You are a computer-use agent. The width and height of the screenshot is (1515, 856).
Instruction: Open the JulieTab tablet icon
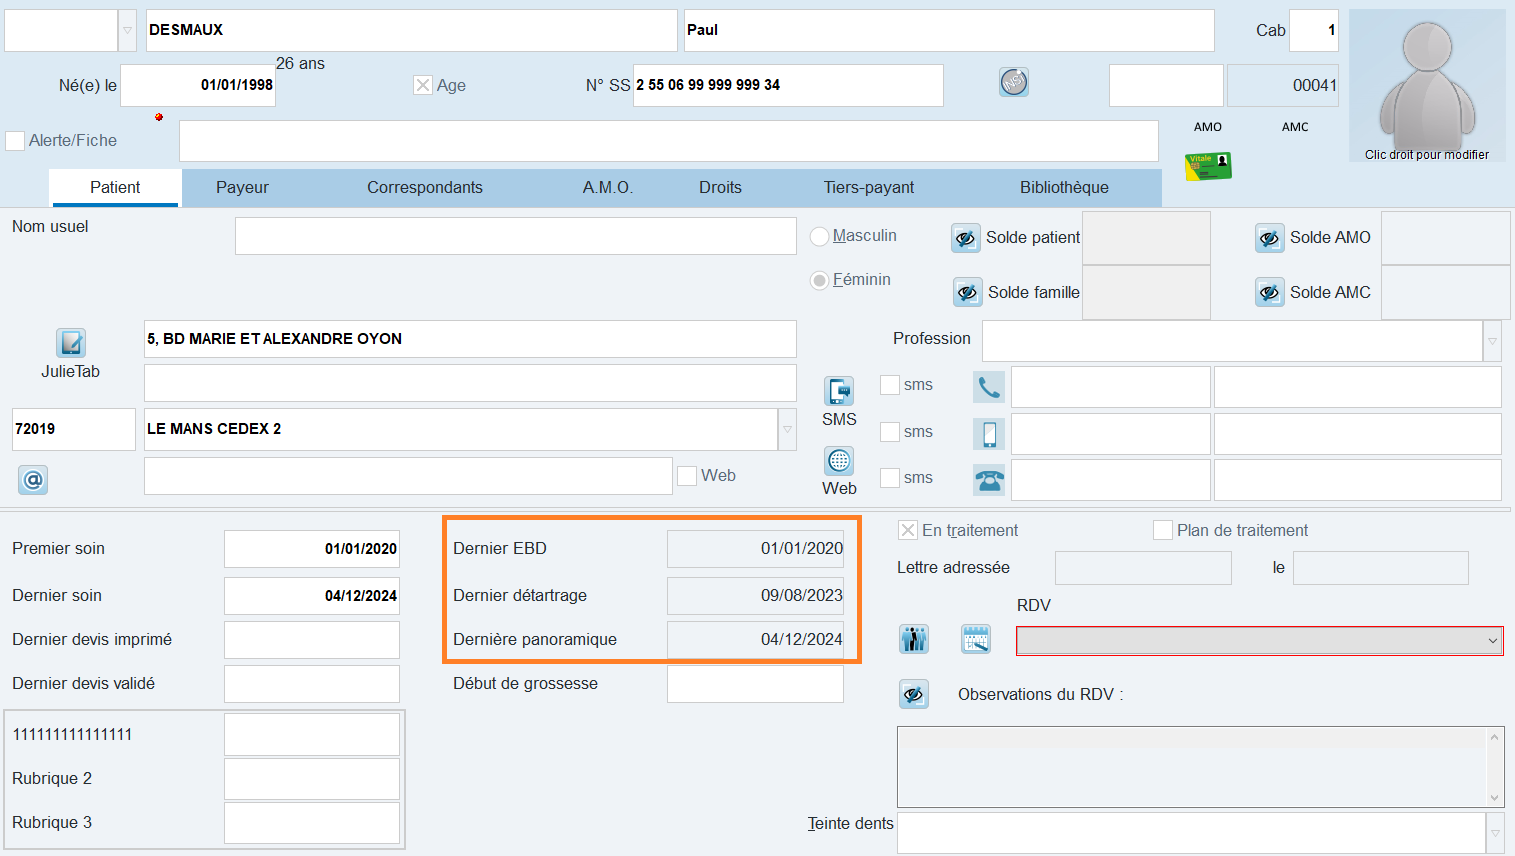click(x=71, y=343)
